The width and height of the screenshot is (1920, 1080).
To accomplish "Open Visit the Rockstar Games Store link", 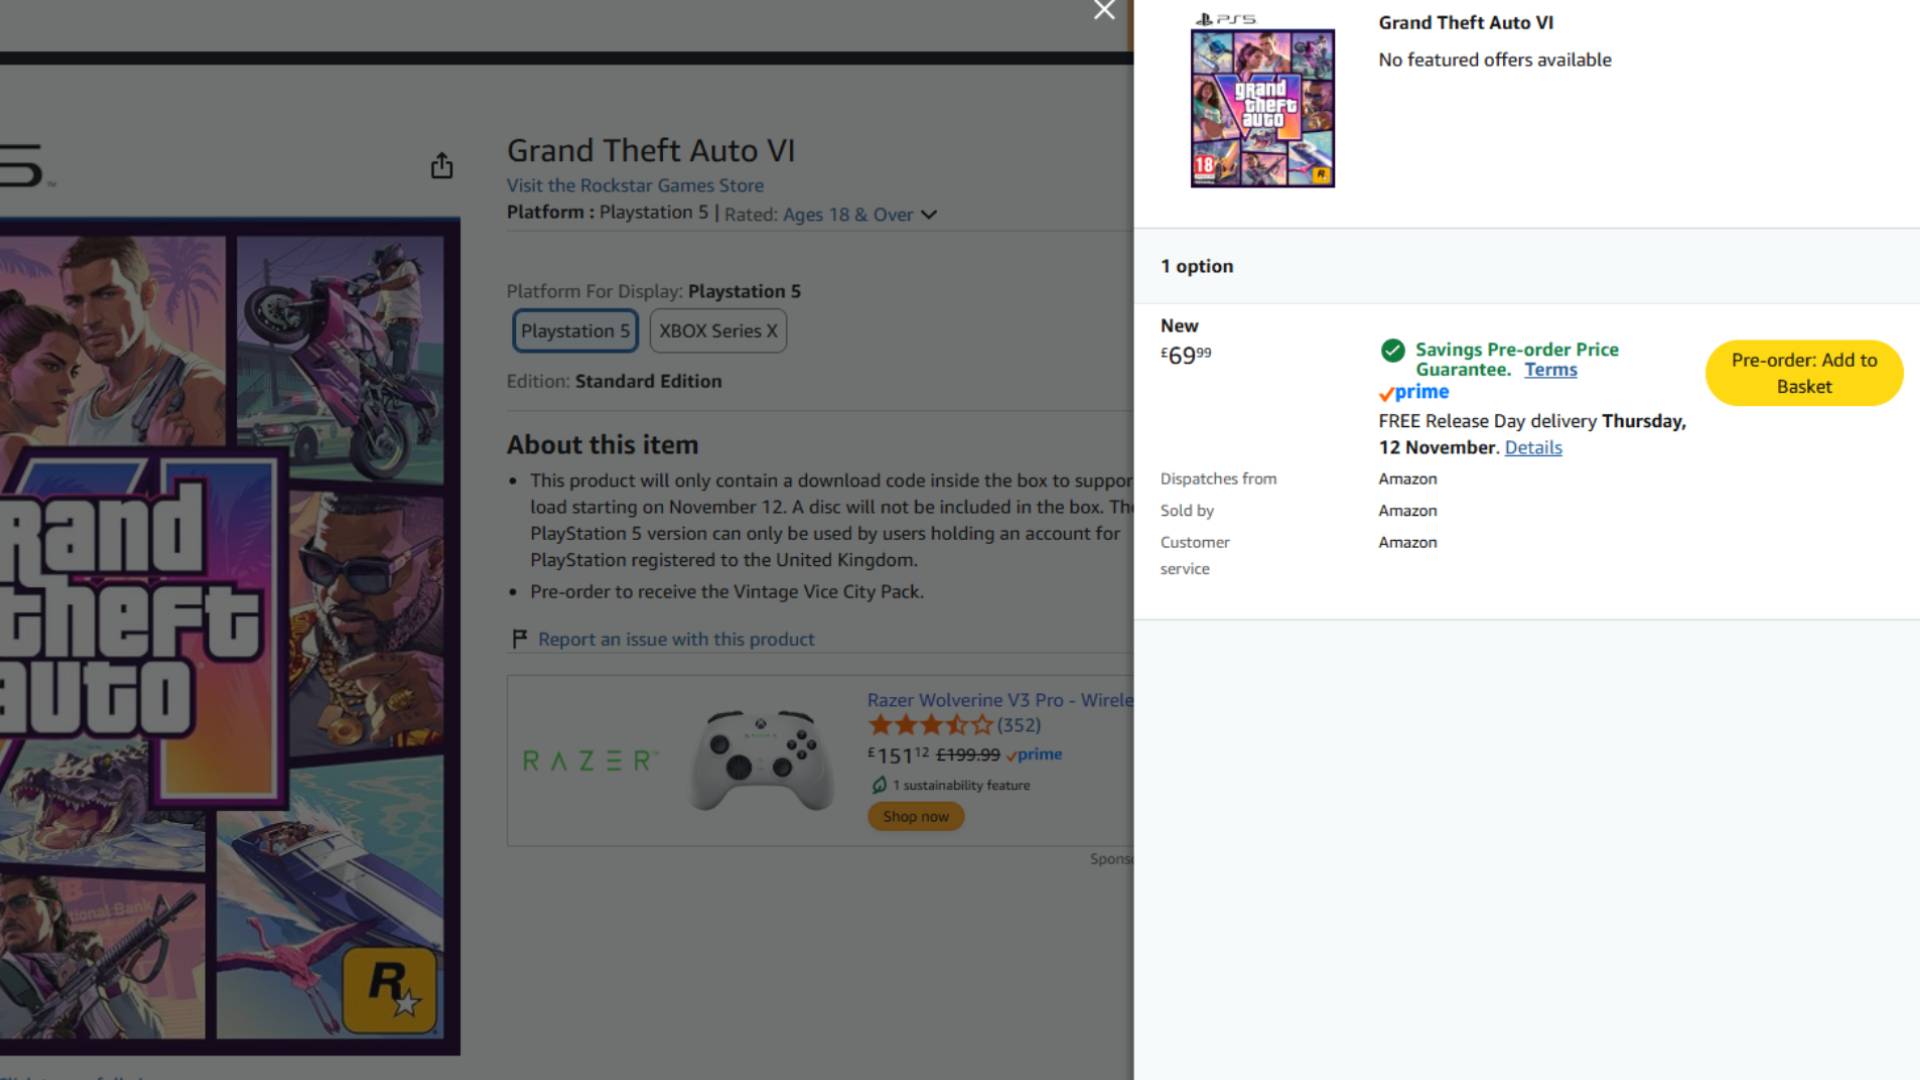I will pyautogui.click(x=635, y=185).
